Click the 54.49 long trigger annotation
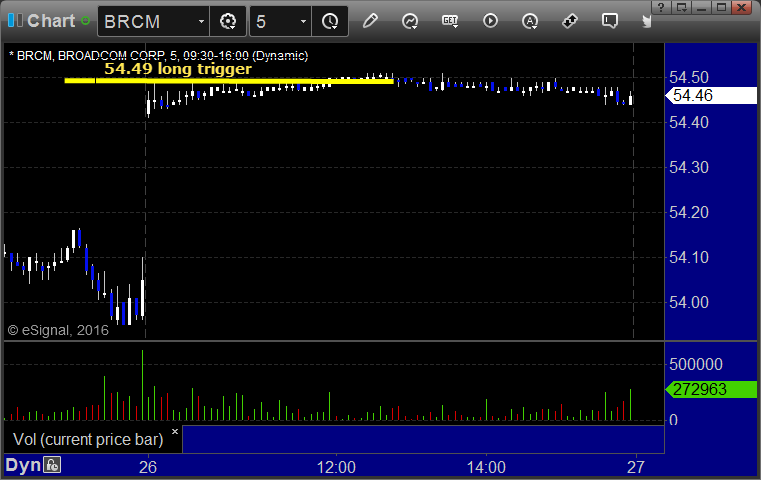The height and width of the screenshot is (480, 761). (178, 68)
